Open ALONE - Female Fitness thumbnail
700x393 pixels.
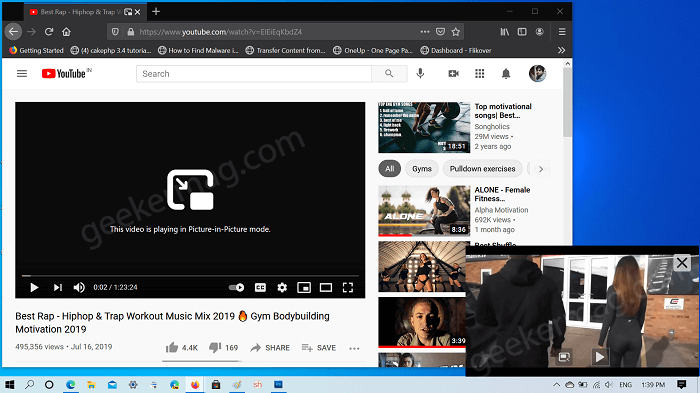[424, 211]
